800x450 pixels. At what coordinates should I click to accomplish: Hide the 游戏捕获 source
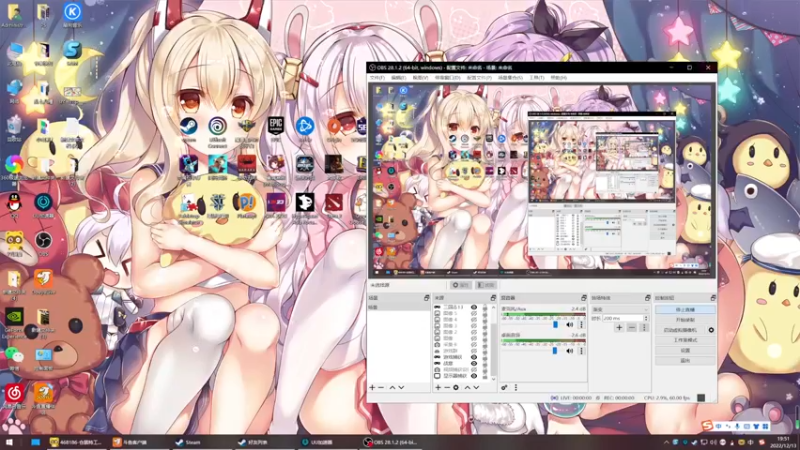(x=474, y=357)
